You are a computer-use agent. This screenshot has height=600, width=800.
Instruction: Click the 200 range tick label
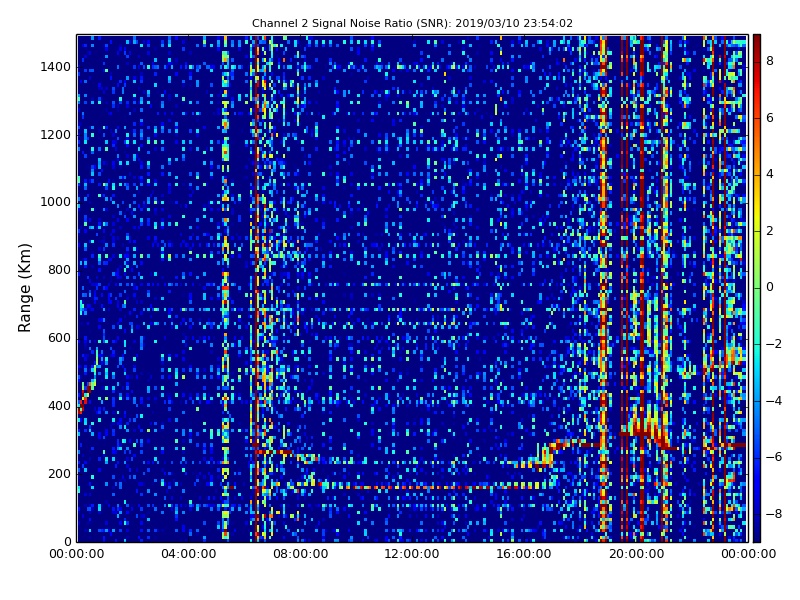click(x=59, y=473)
